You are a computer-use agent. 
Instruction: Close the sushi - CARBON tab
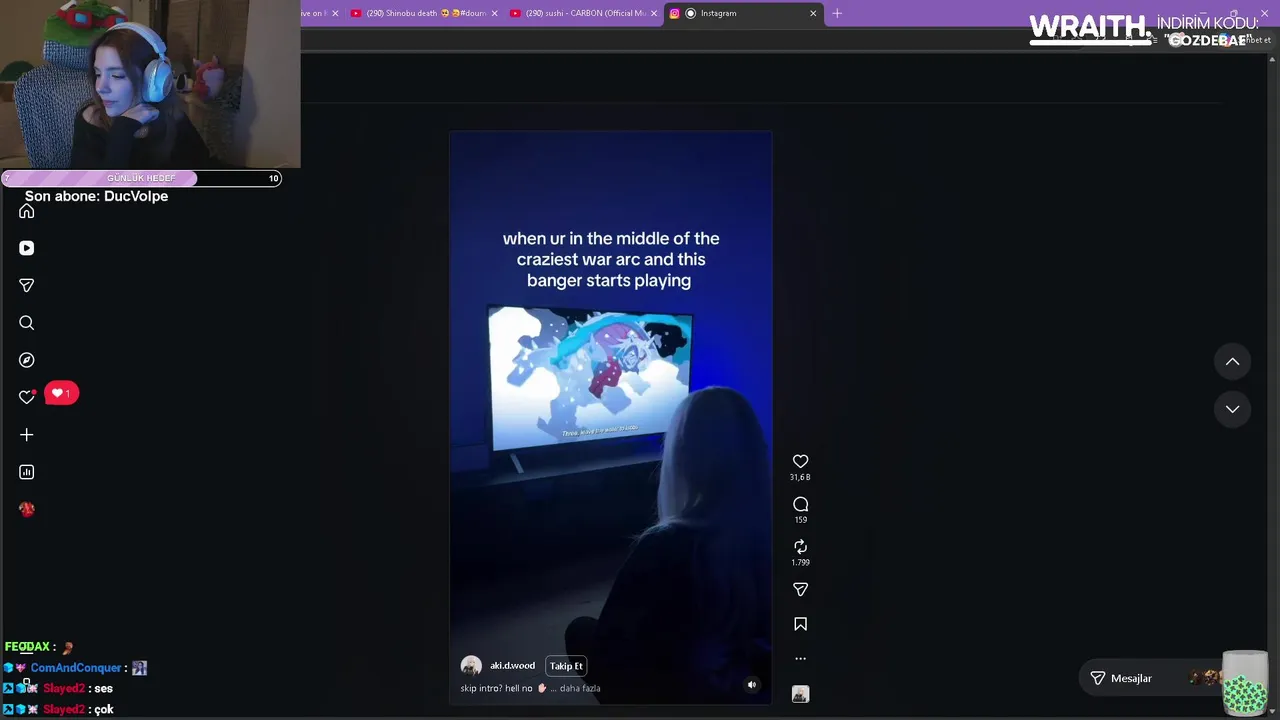[654, 13]
